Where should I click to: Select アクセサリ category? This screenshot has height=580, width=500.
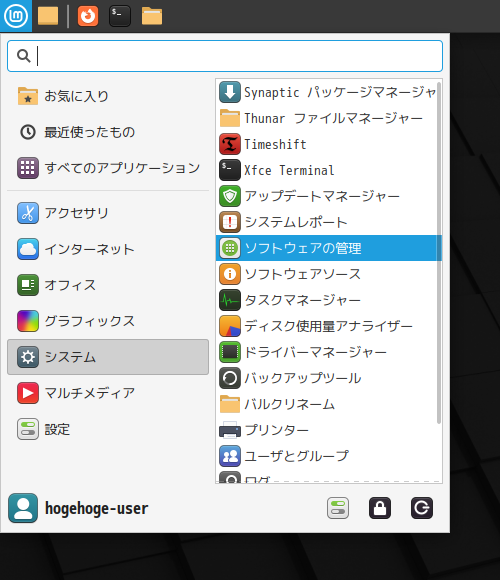coord(108,213)
